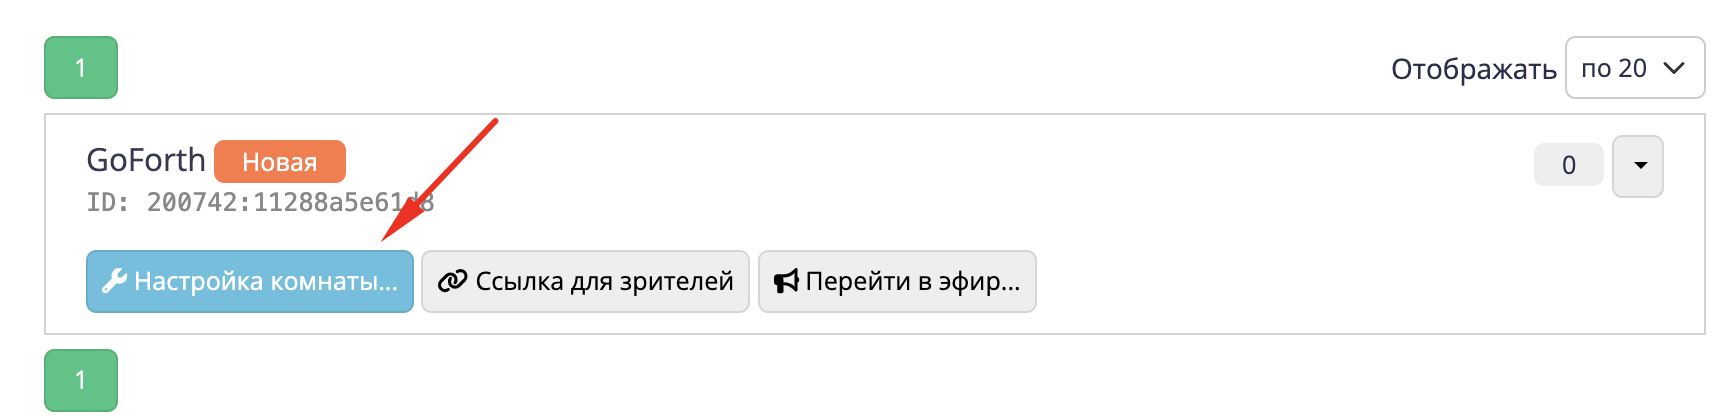The width and height of the screenshot is (1730, 418).
Task: Click the chain-link icon for viewer link
Action: coord(453,281)
